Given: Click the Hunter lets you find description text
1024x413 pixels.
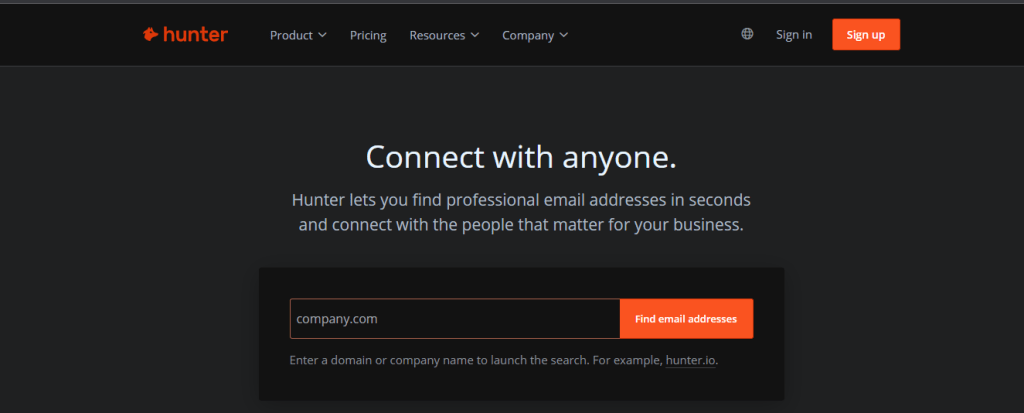Looking at the screenshot, I should coord(521,212).
